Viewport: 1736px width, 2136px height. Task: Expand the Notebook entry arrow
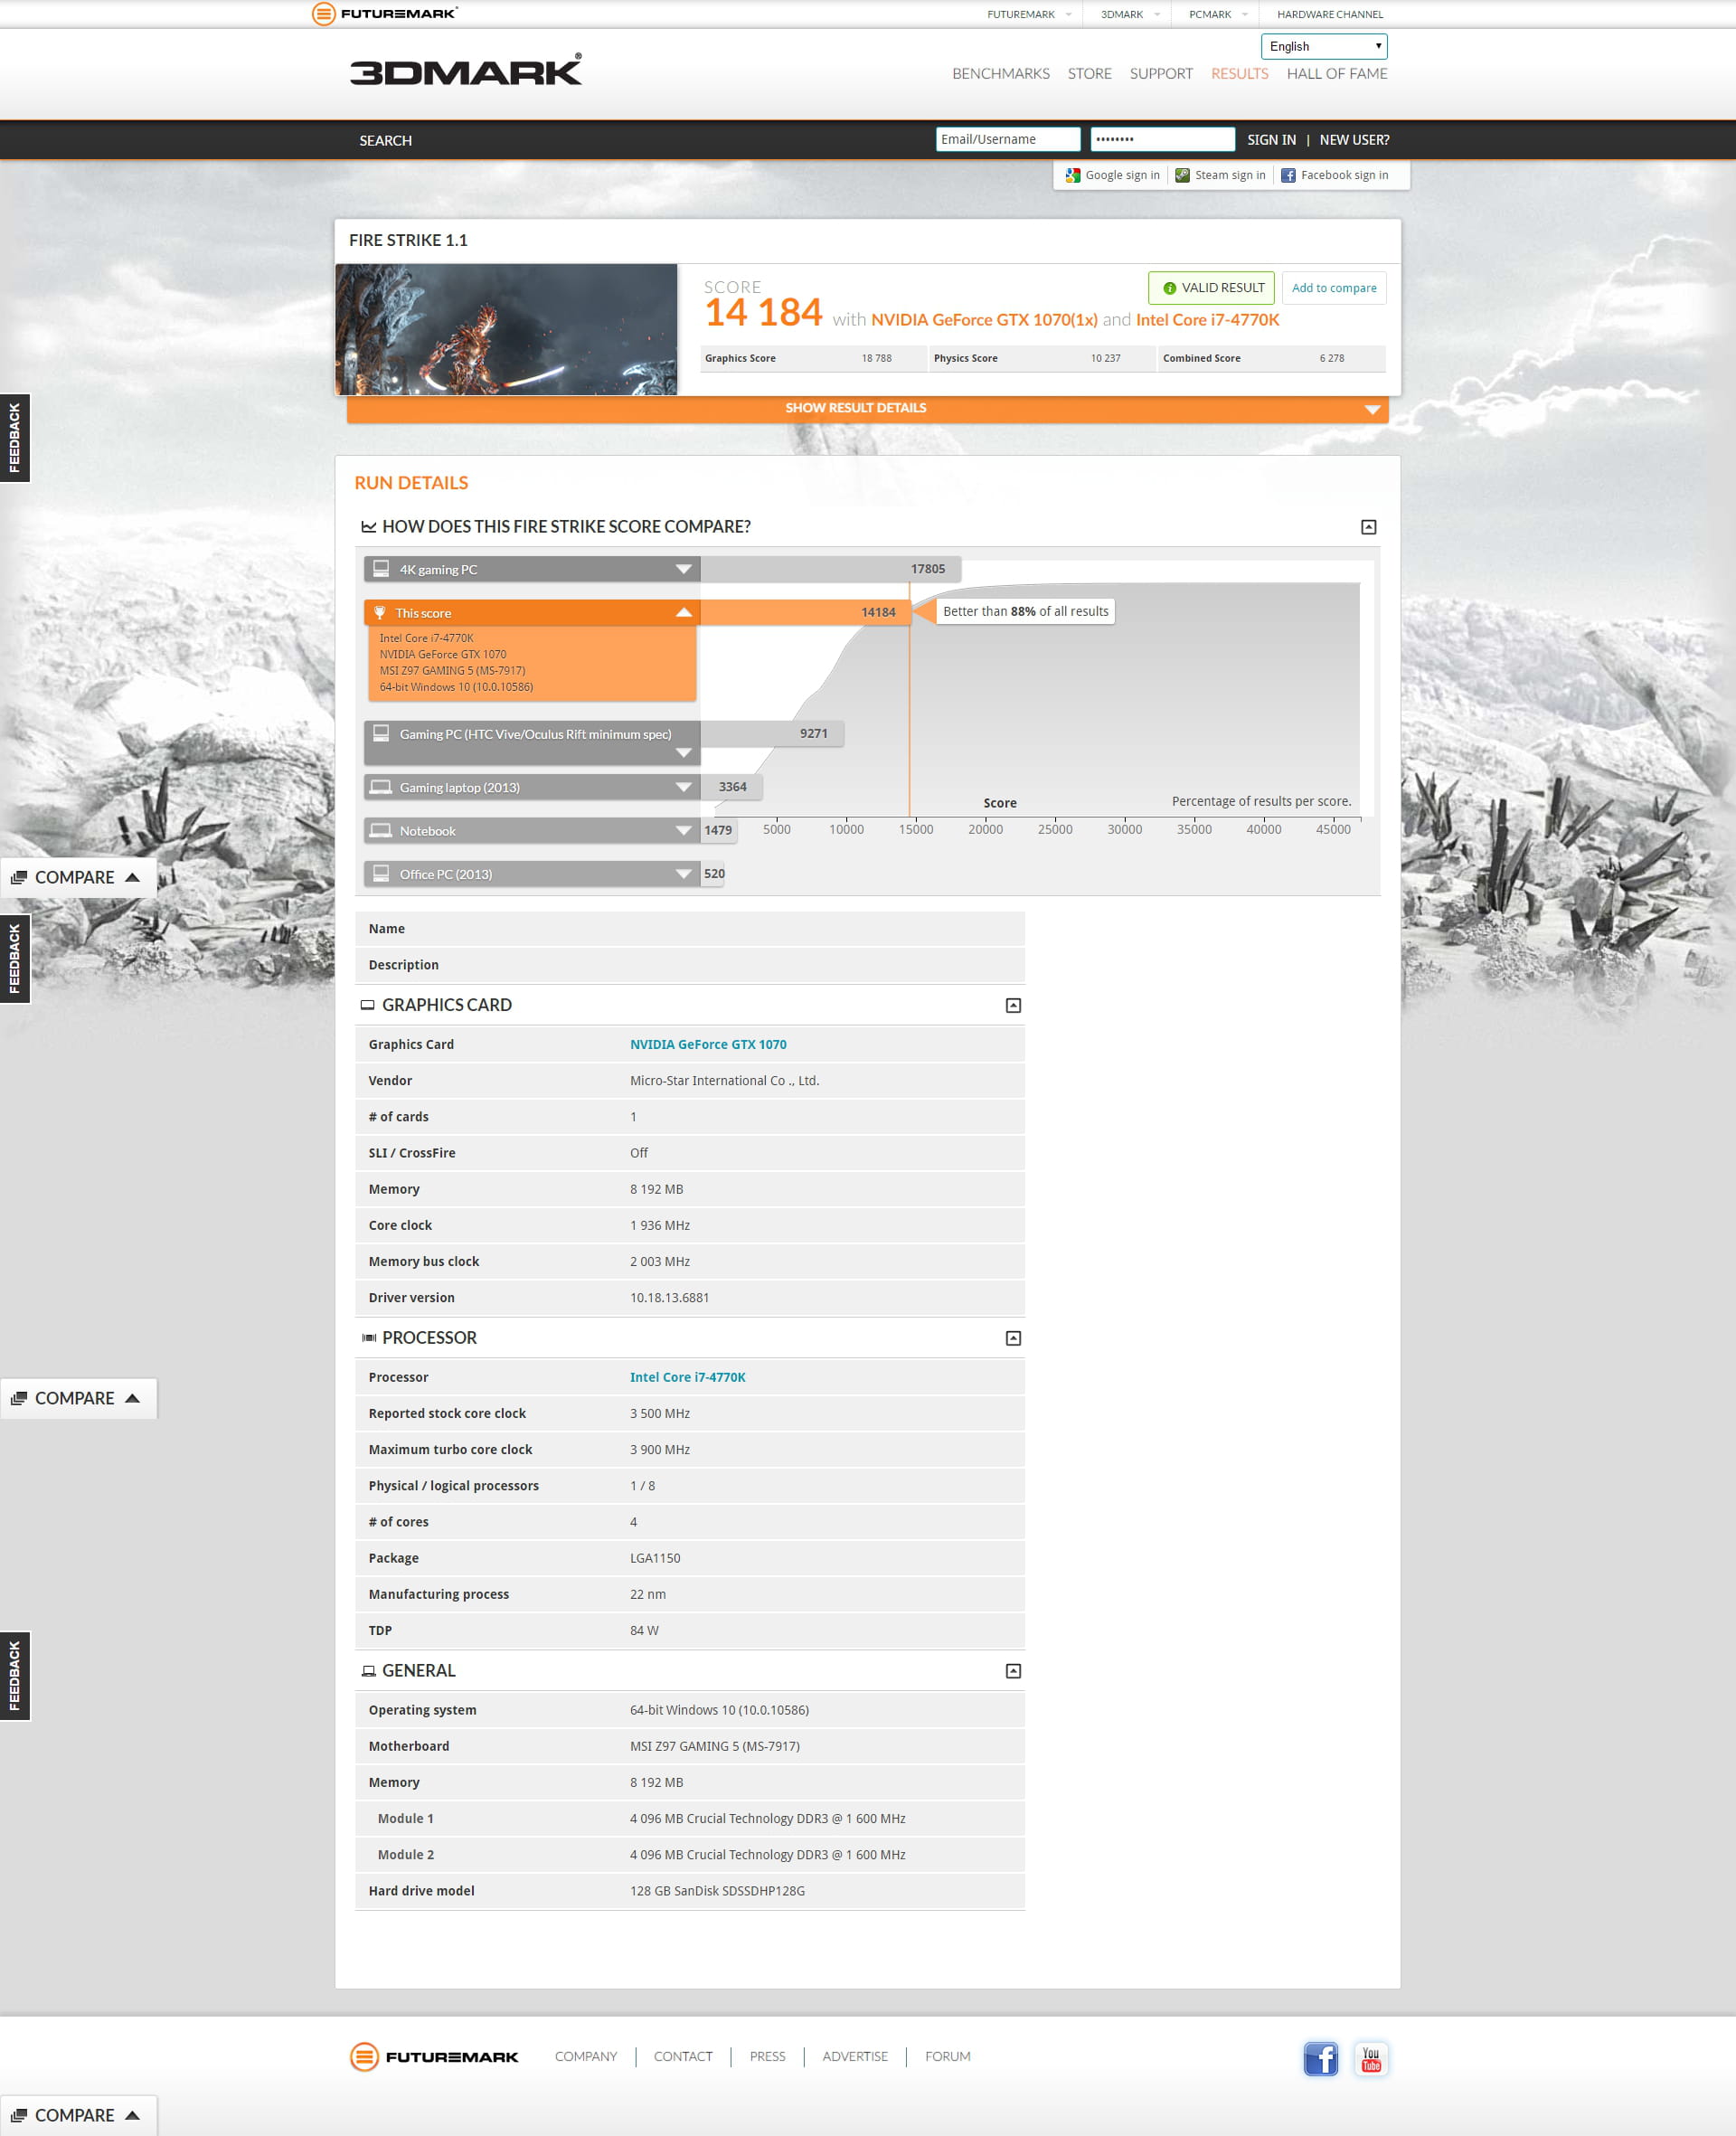point(684,830)
